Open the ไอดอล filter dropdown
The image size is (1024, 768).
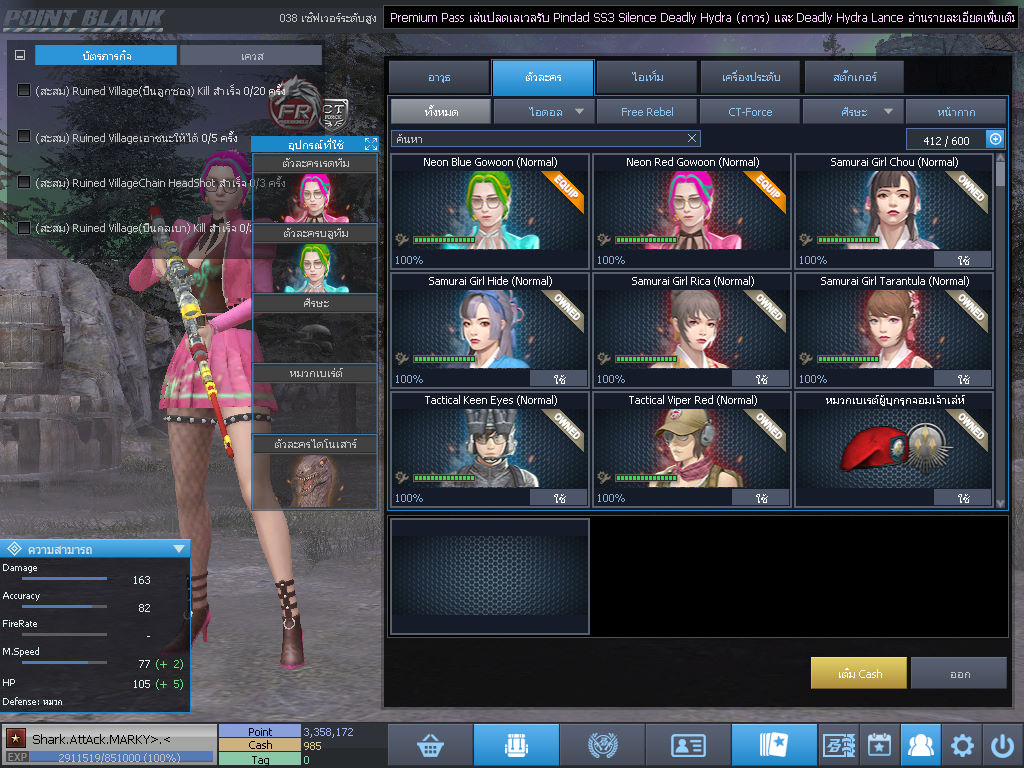543,112
